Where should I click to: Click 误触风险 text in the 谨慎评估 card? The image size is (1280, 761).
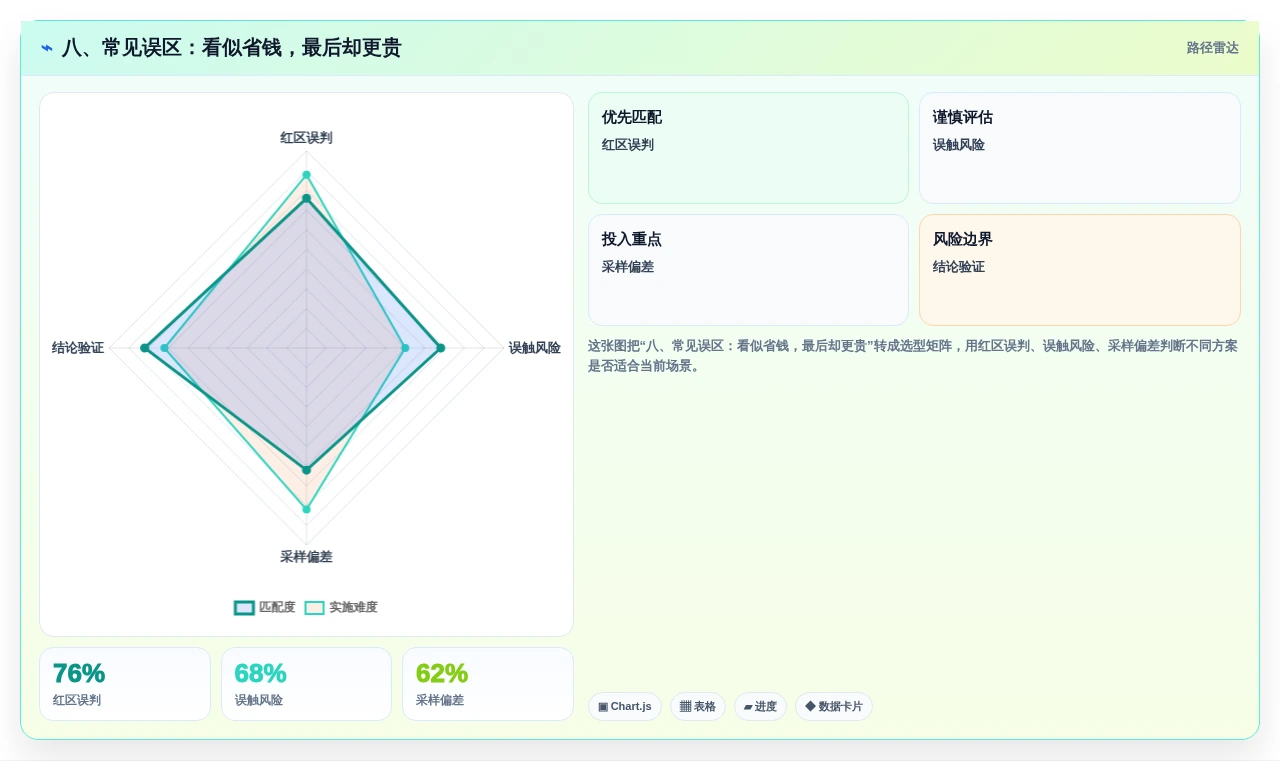[x=959, y=145]
